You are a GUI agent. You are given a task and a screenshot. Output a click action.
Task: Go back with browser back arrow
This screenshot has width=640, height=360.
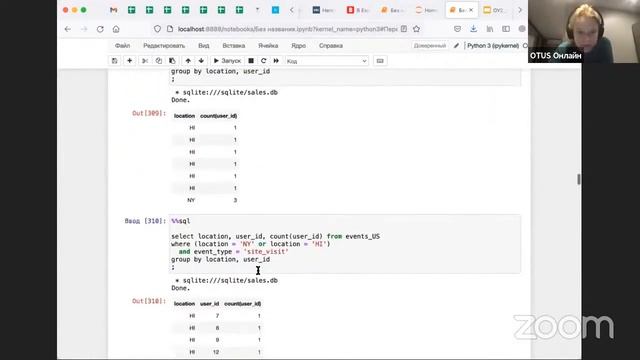pyautogui.click(x=68, y=29)
